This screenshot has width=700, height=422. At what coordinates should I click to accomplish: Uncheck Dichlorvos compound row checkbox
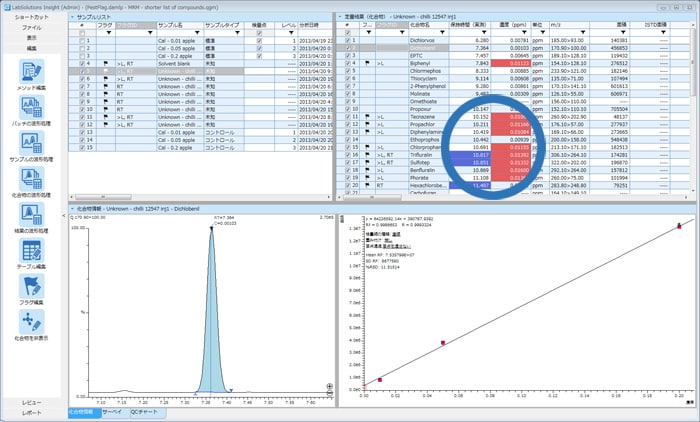pyautogui.click(x=348, y=41)
